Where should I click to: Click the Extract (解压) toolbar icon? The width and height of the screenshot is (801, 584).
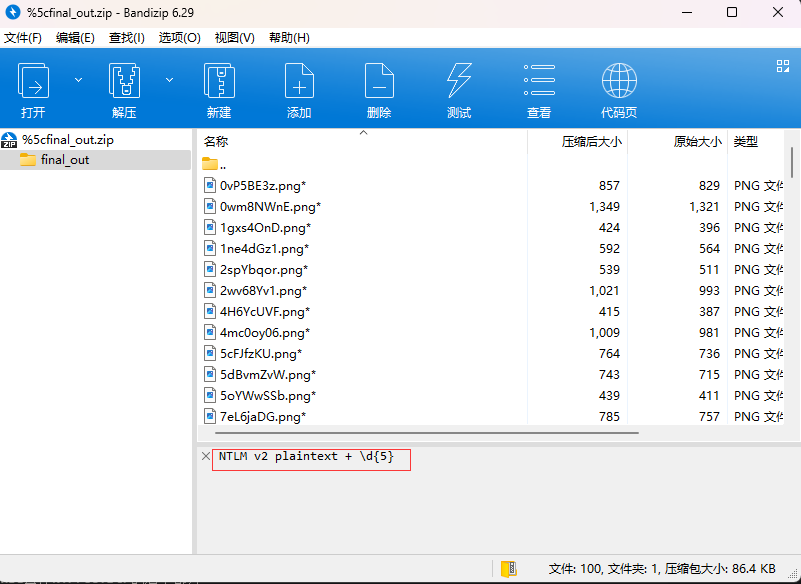[124, 81]
